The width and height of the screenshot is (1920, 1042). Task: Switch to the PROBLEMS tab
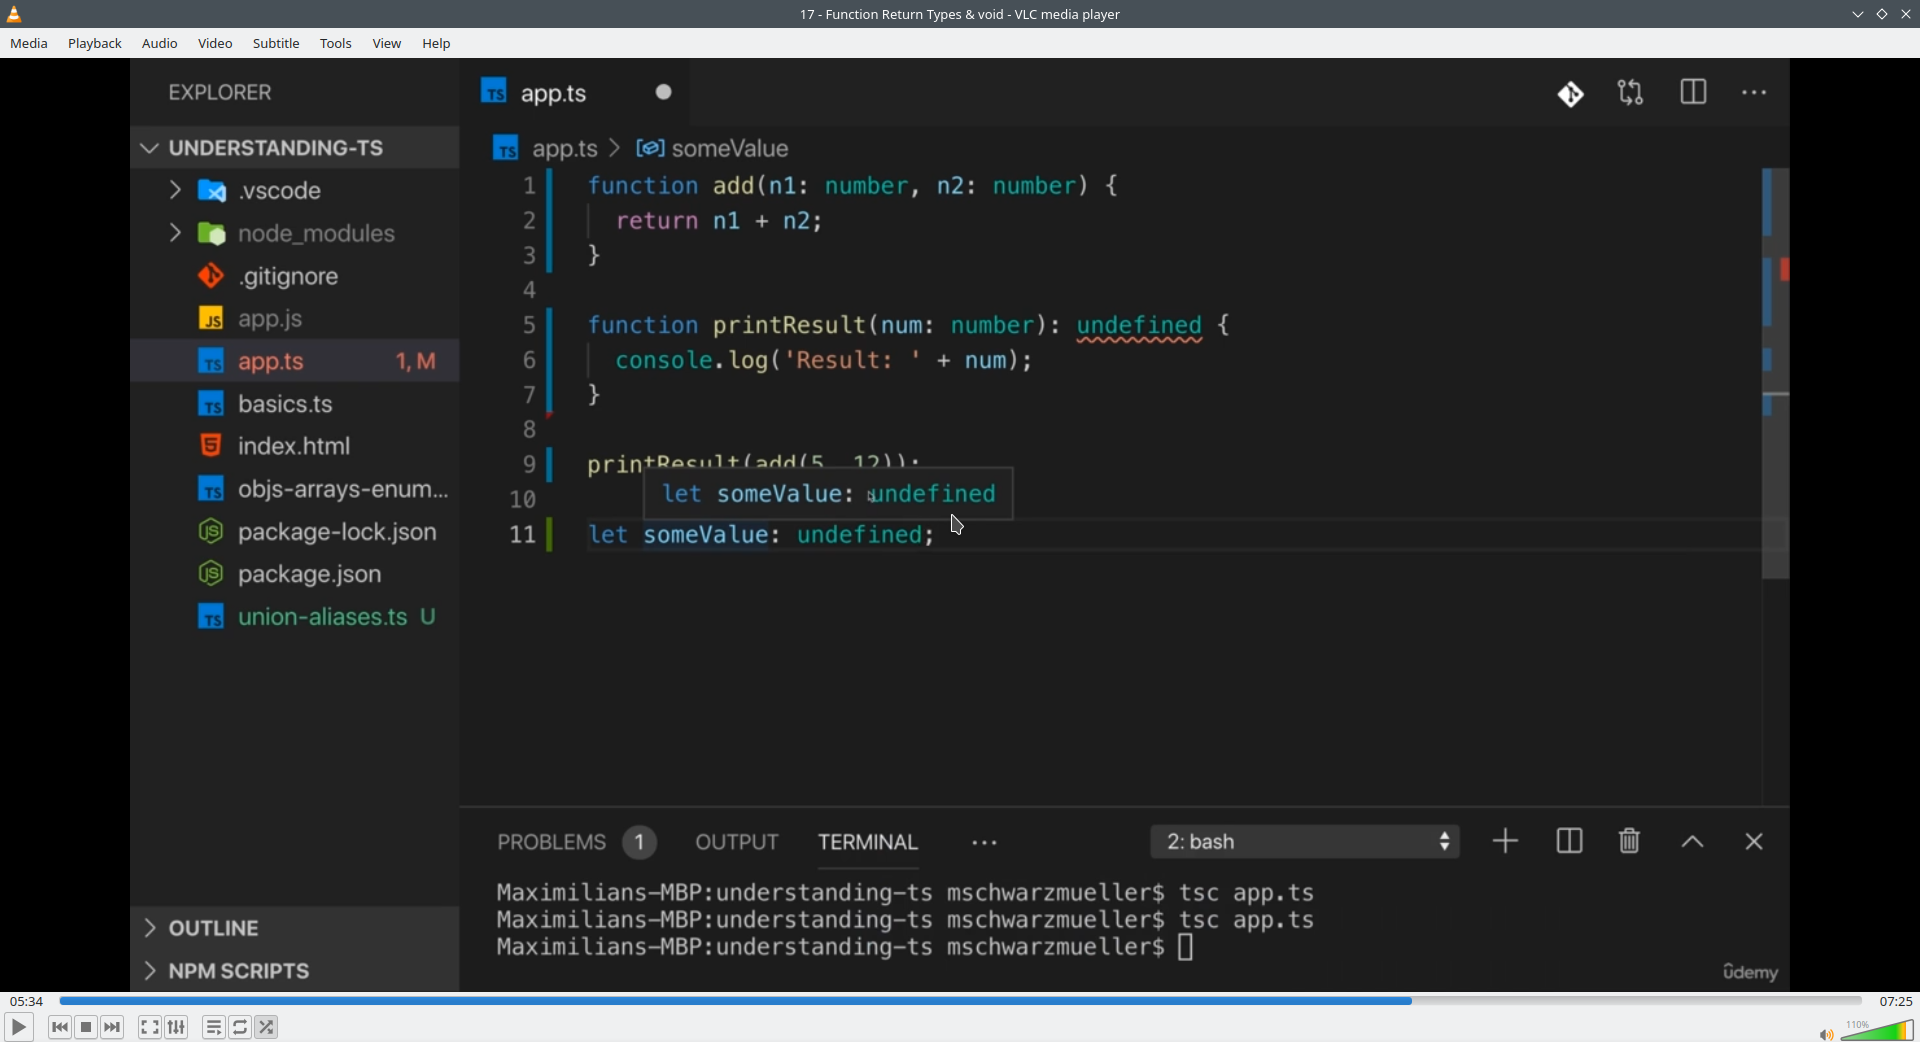point(552,842)
